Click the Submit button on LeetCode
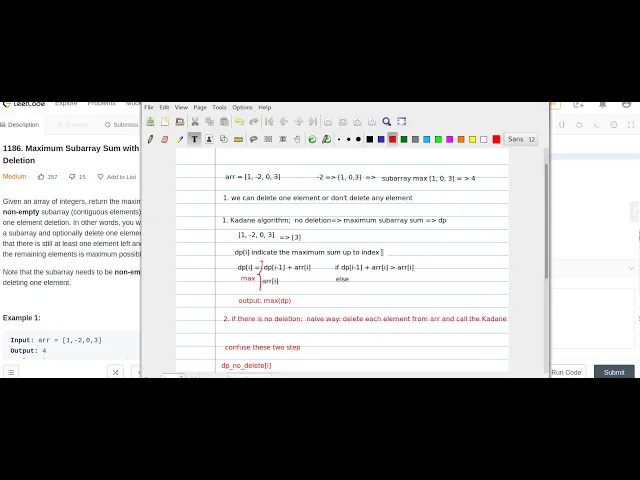 pyautogui.click(x=614, y=372)
